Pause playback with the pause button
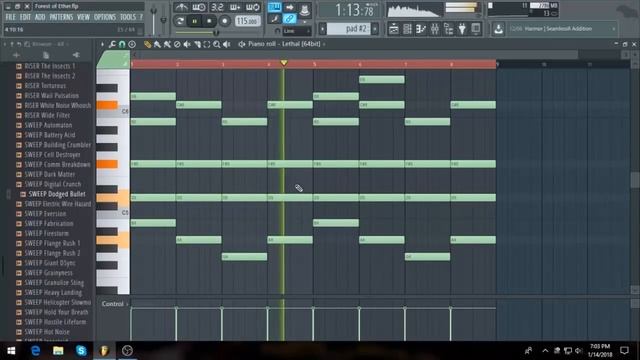This screenshot has height=360, width=640. pos(195,21)
